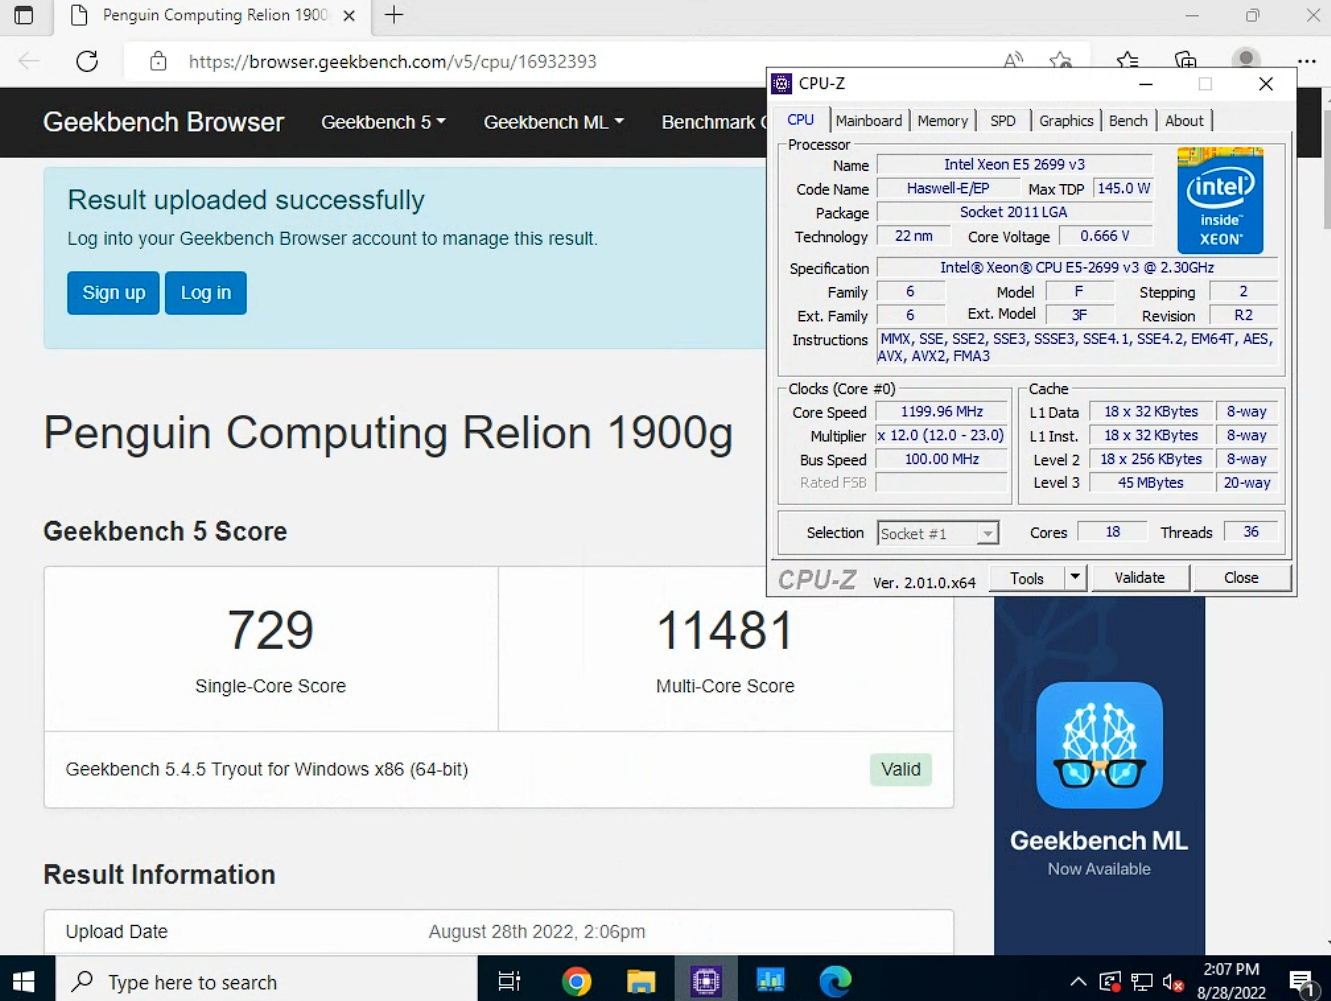Click the Max TDP 145.0 W value

[1124, 188]
